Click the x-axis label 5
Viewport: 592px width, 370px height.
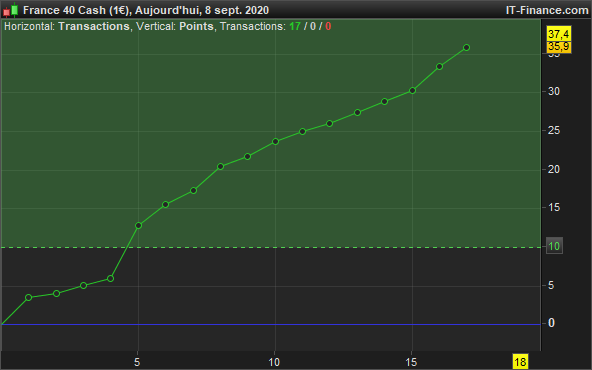[137, 362]
